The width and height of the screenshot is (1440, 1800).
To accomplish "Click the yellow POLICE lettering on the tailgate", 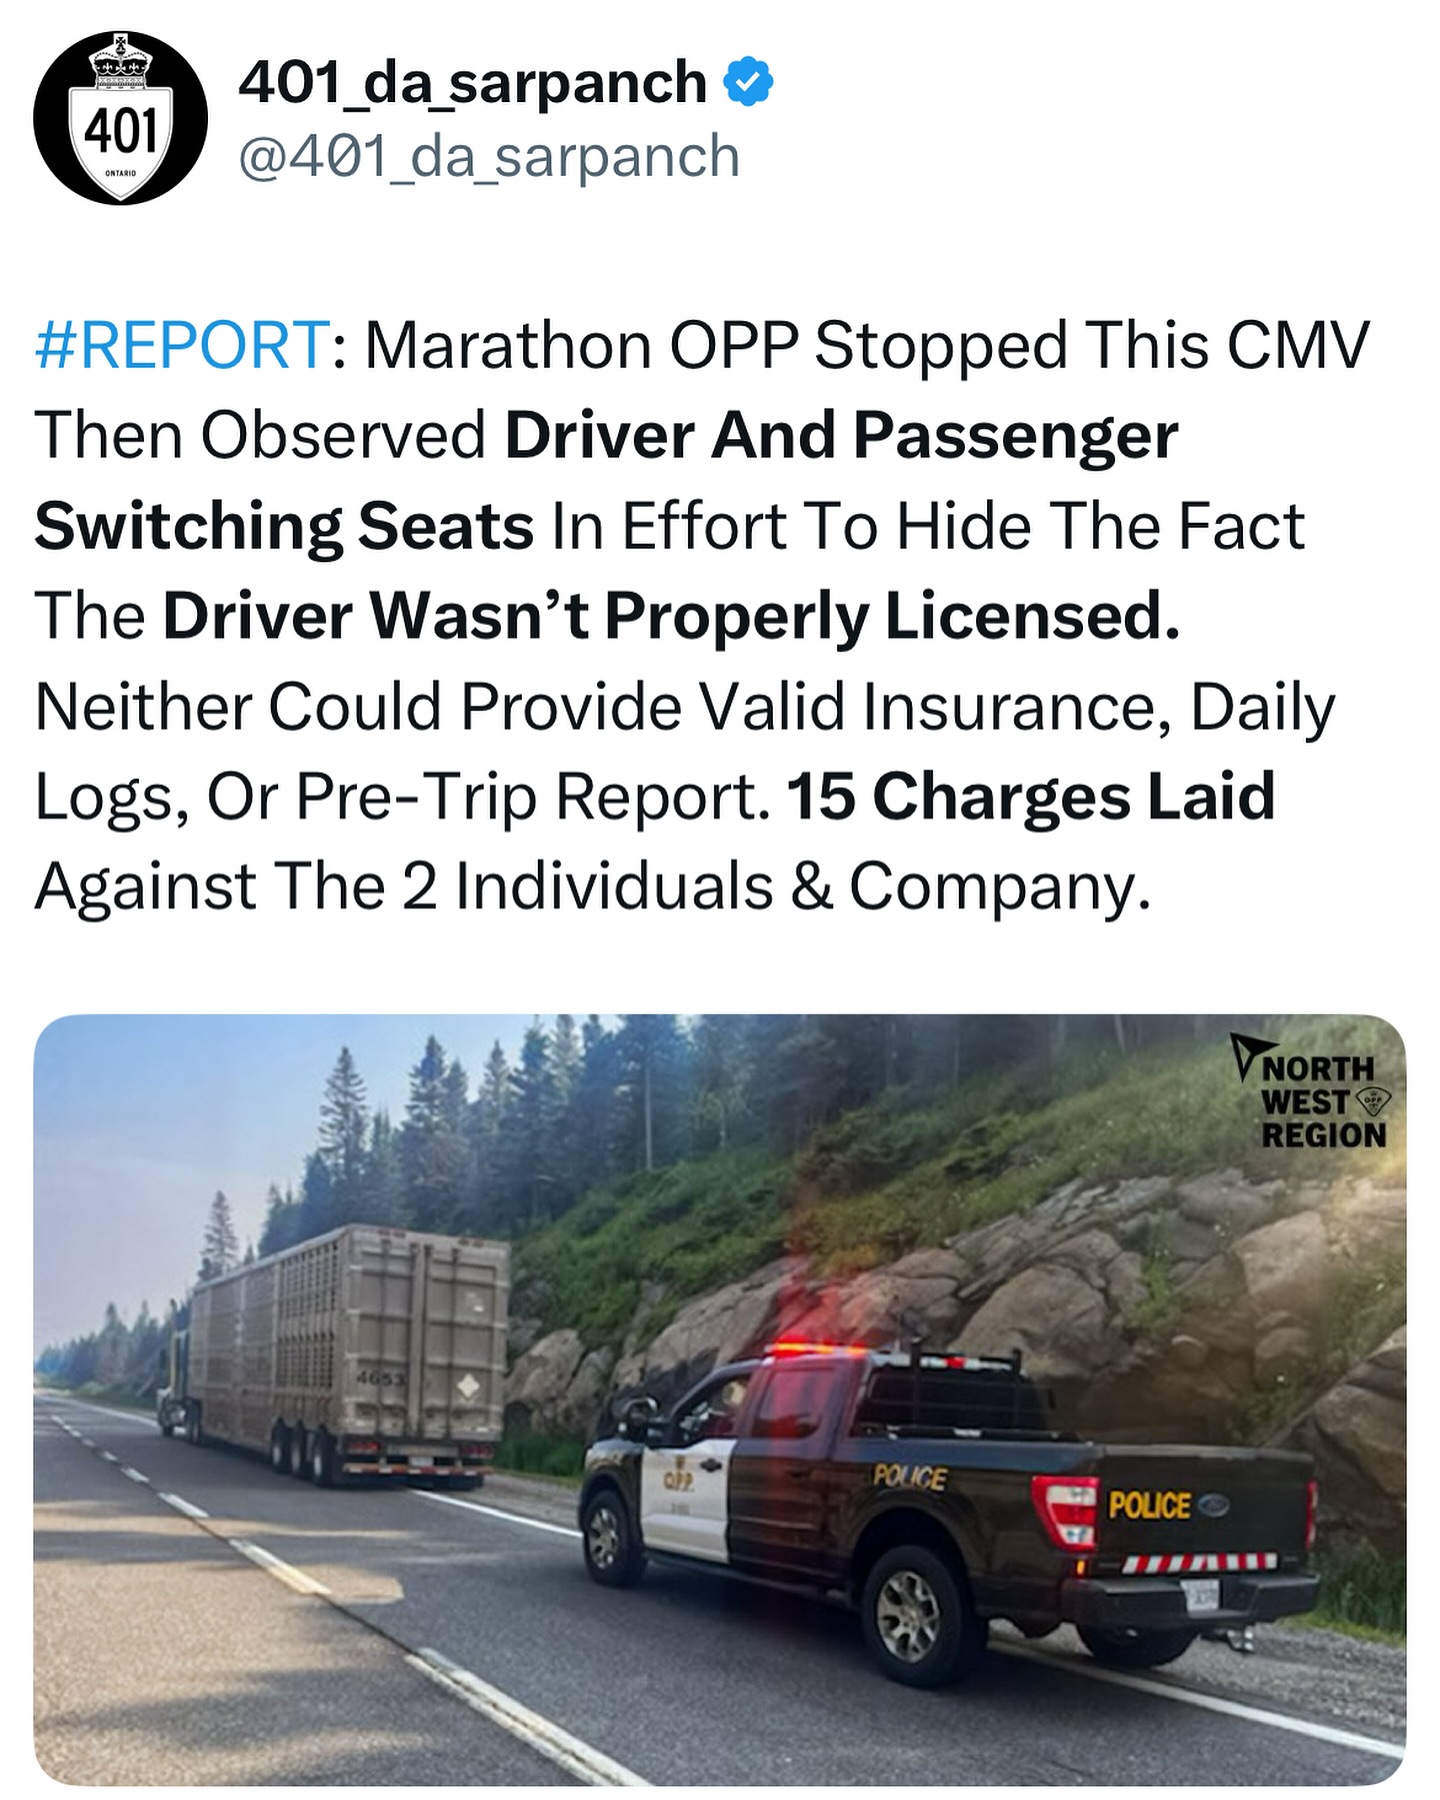I will click(1150, 1506).
